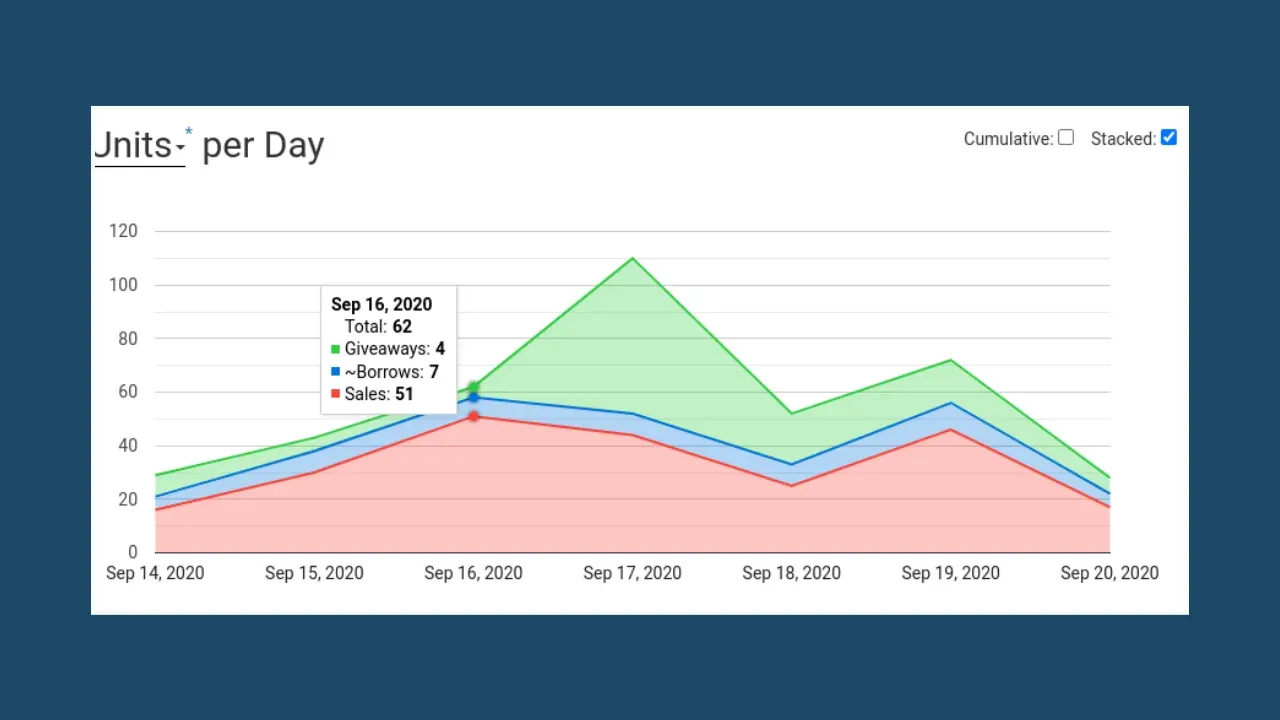Enable the Cumulative checkbox
The image size is (1280, 720).
point(1065,137)
